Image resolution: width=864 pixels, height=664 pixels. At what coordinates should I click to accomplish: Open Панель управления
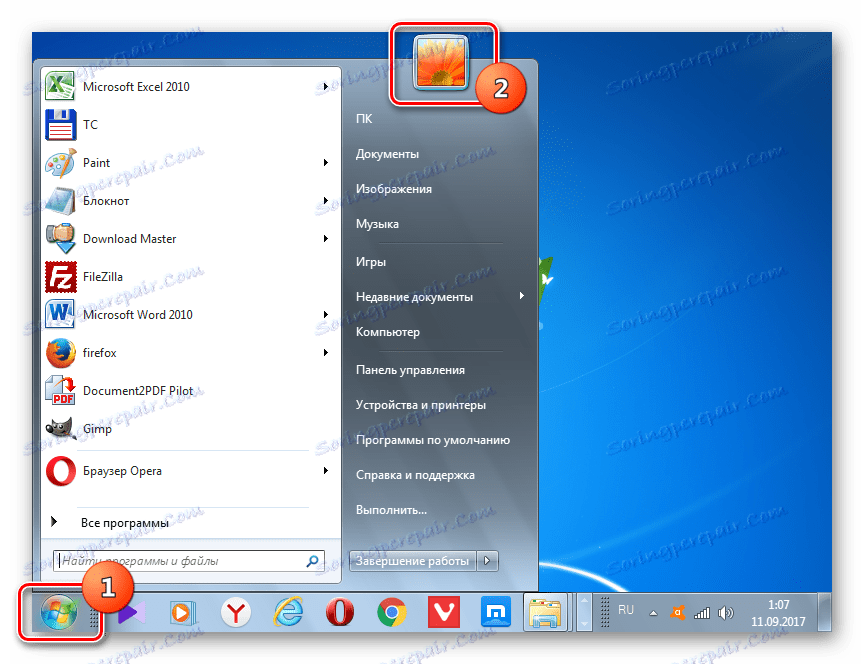pyautogui.click(x=410, y=370)
